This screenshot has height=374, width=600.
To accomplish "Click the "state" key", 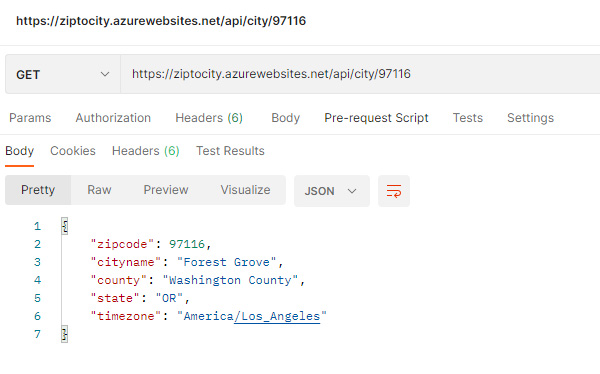I will point(115,298).
